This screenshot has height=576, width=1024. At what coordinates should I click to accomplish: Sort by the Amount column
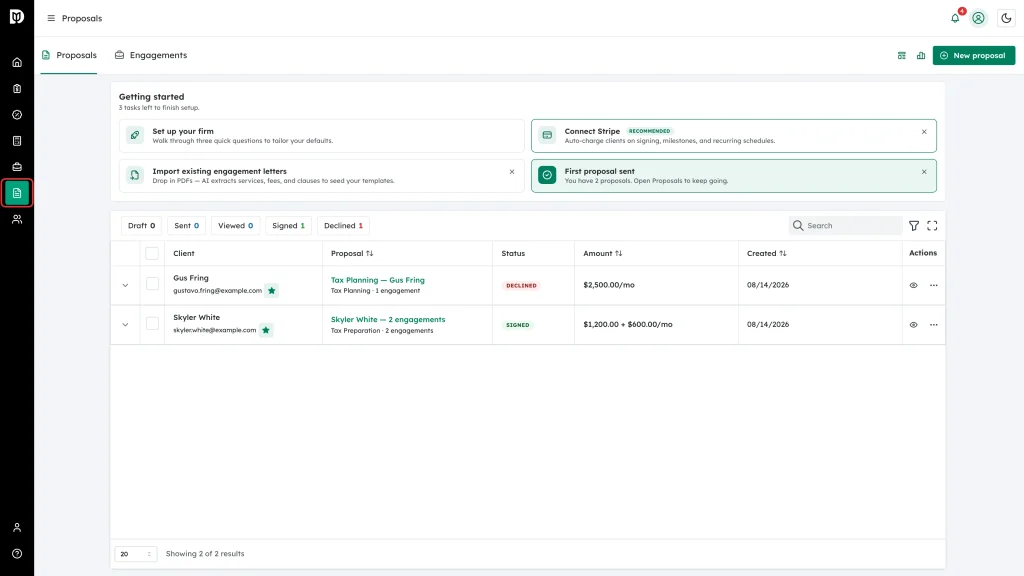point(603,253)
